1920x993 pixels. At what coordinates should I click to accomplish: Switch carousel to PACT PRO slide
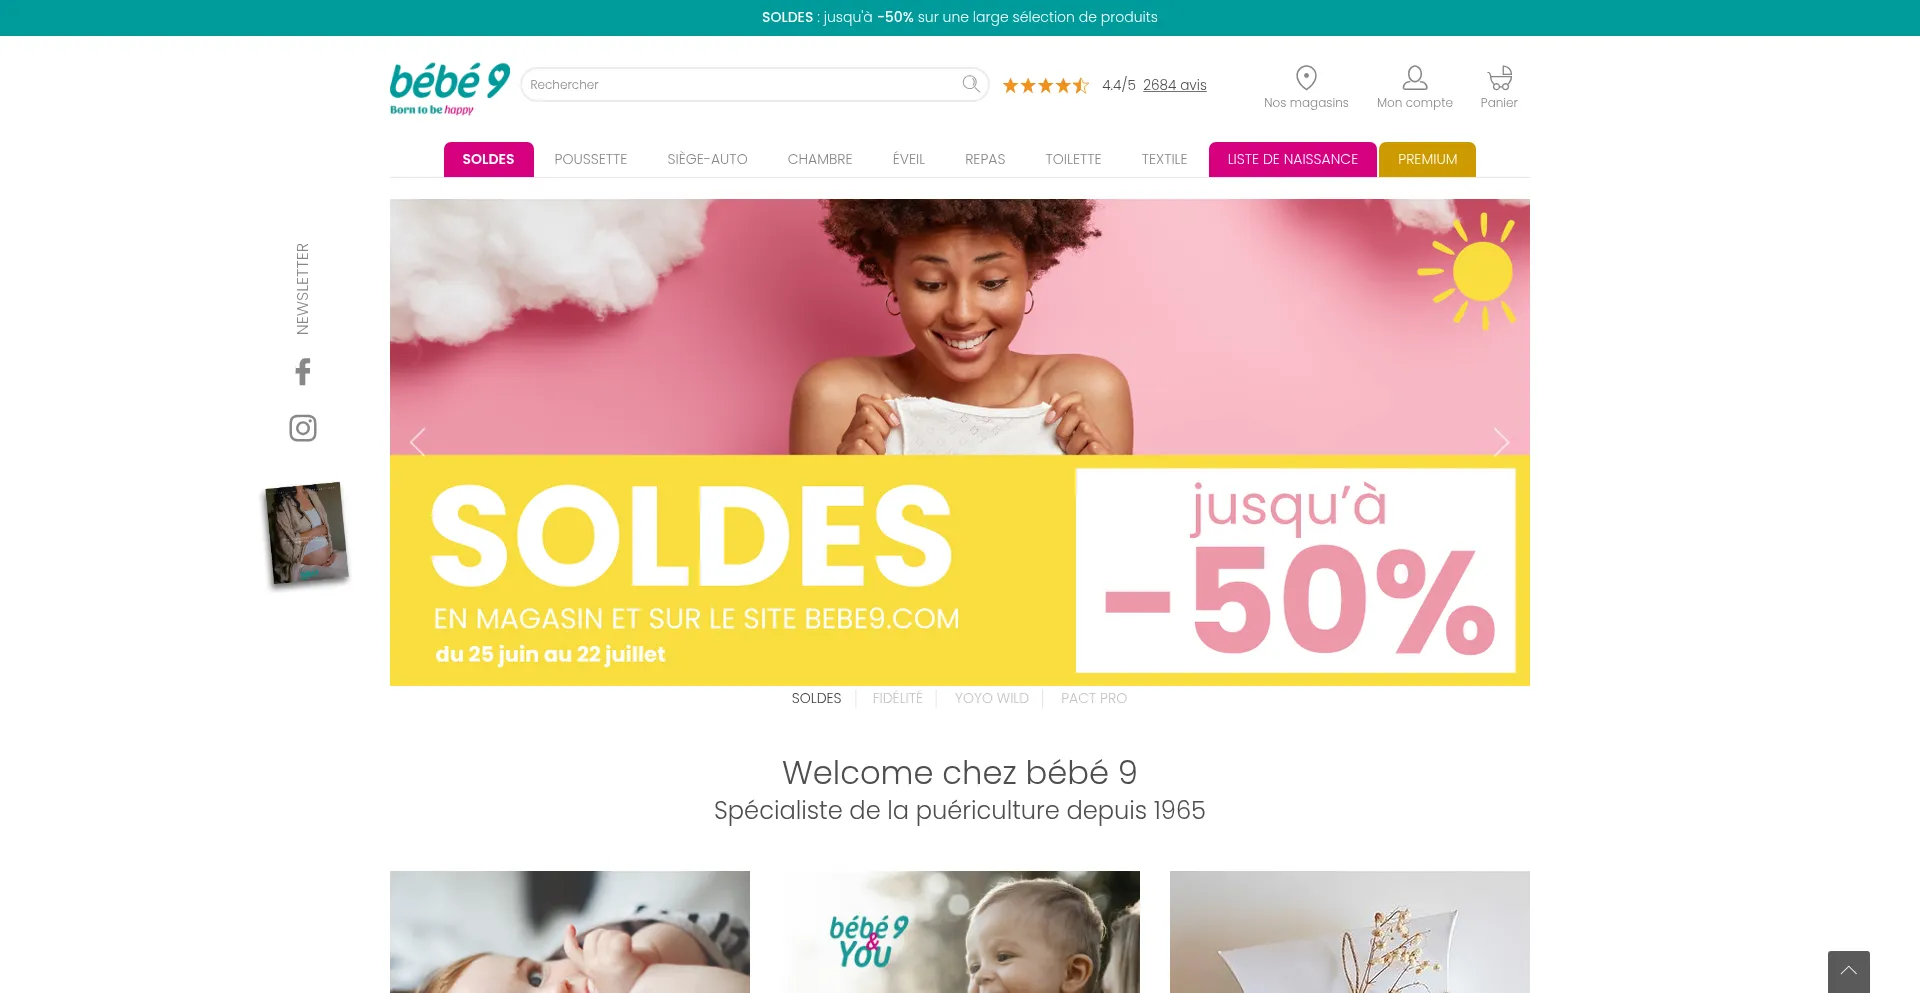click(x=1093, y=698)
